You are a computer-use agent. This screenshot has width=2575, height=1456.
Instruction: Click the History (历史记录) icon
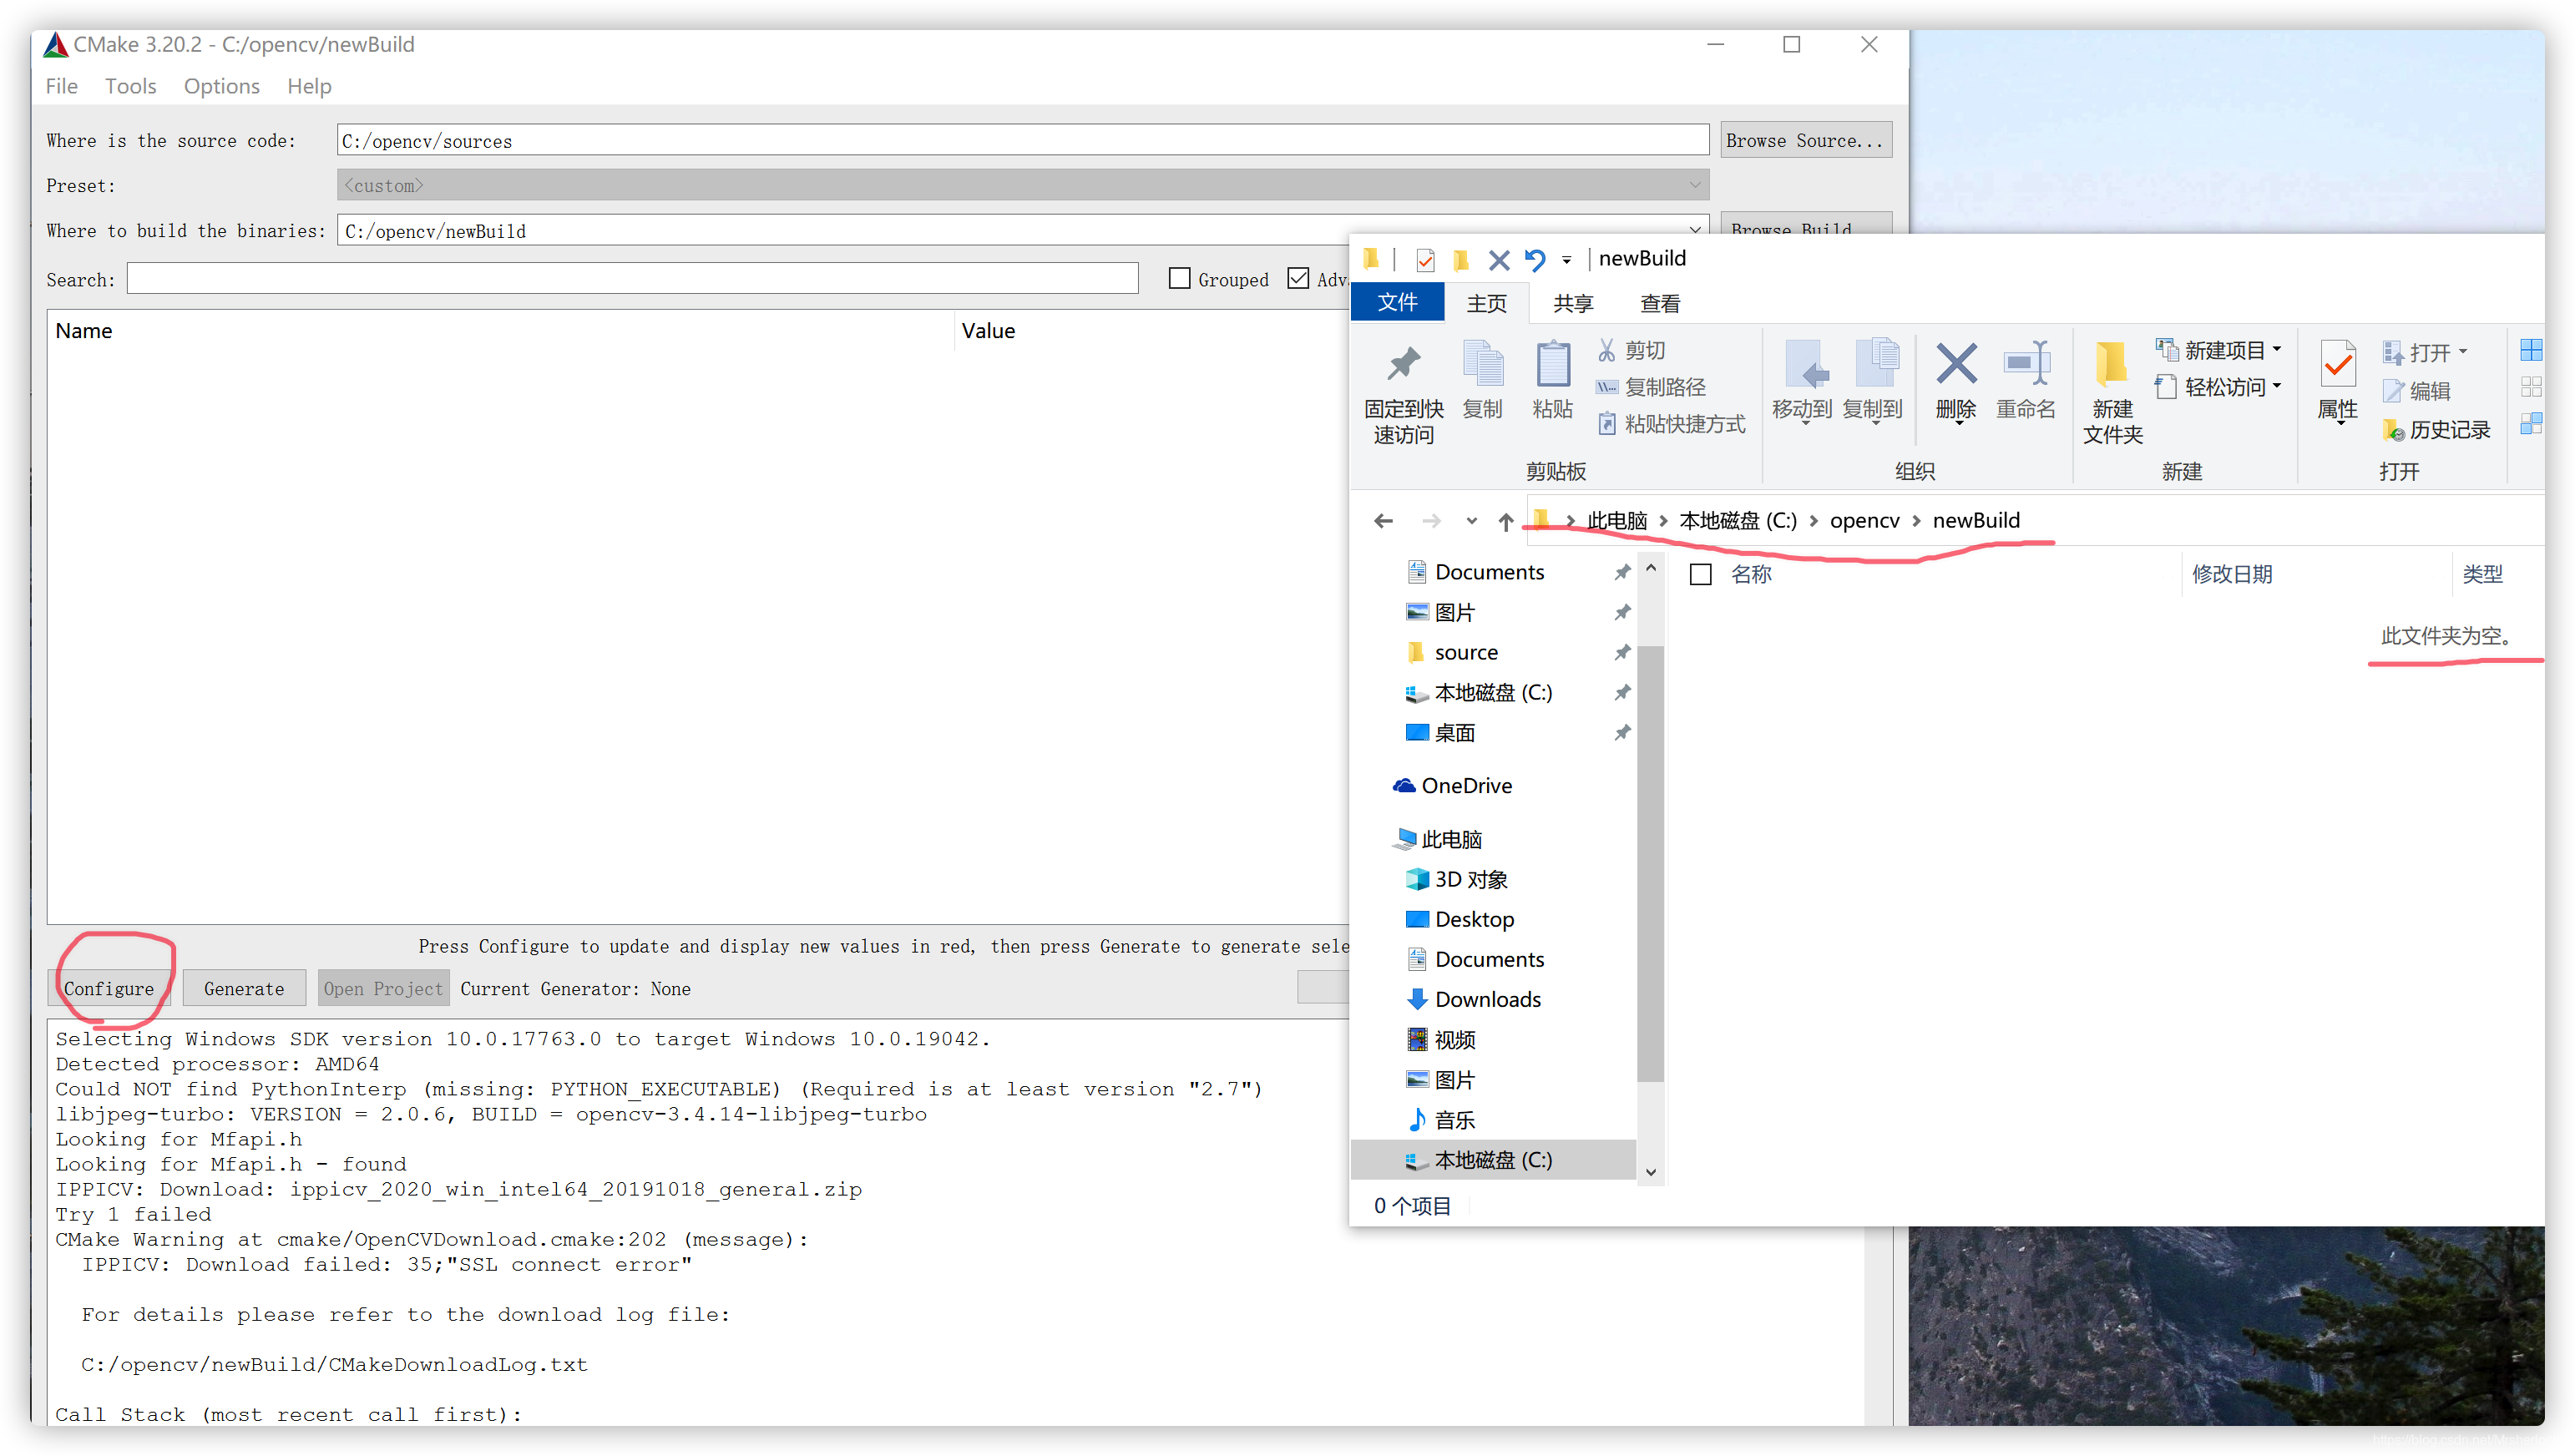(x=2393, y=430)
